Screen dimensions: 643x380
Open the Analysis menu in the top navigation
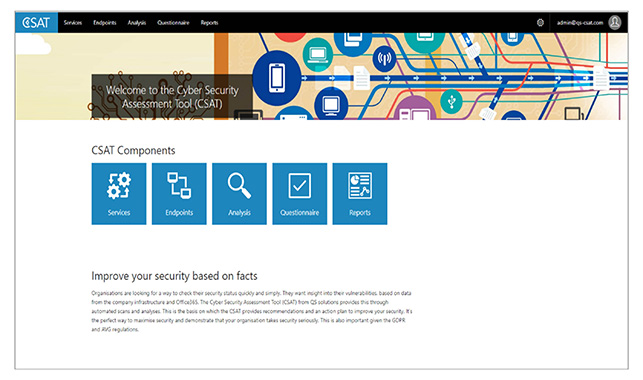tap(137, 23)
